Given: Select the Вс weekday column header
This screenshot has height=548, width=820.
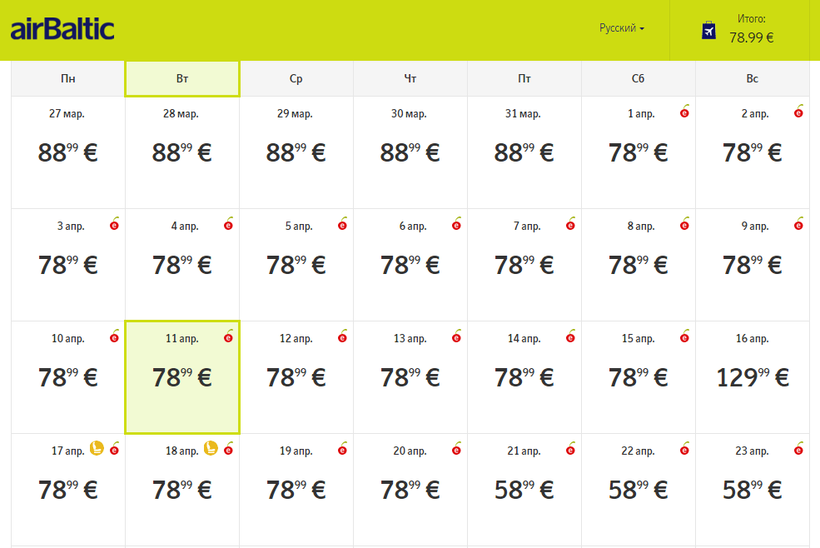Looking at the screenshot, I should point(752,79).
